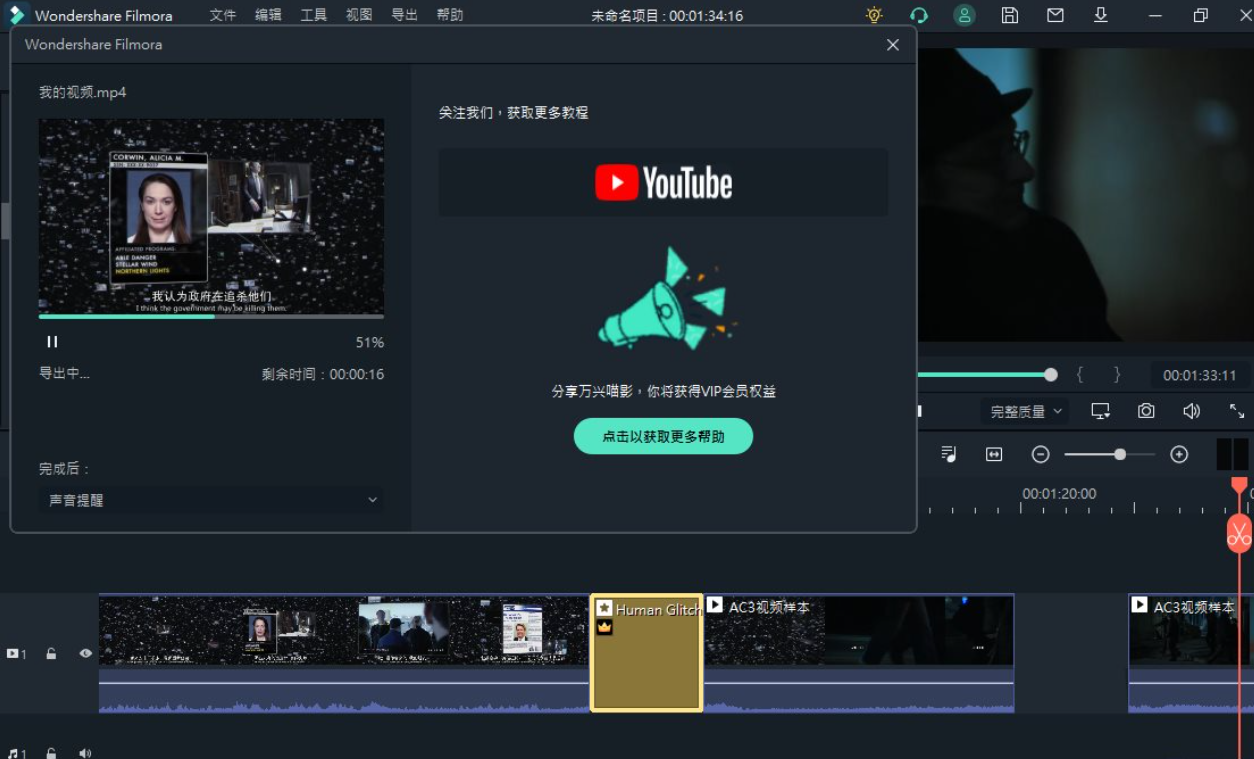
Task: Click the export preview thumbnail
Action: point(211,216)
